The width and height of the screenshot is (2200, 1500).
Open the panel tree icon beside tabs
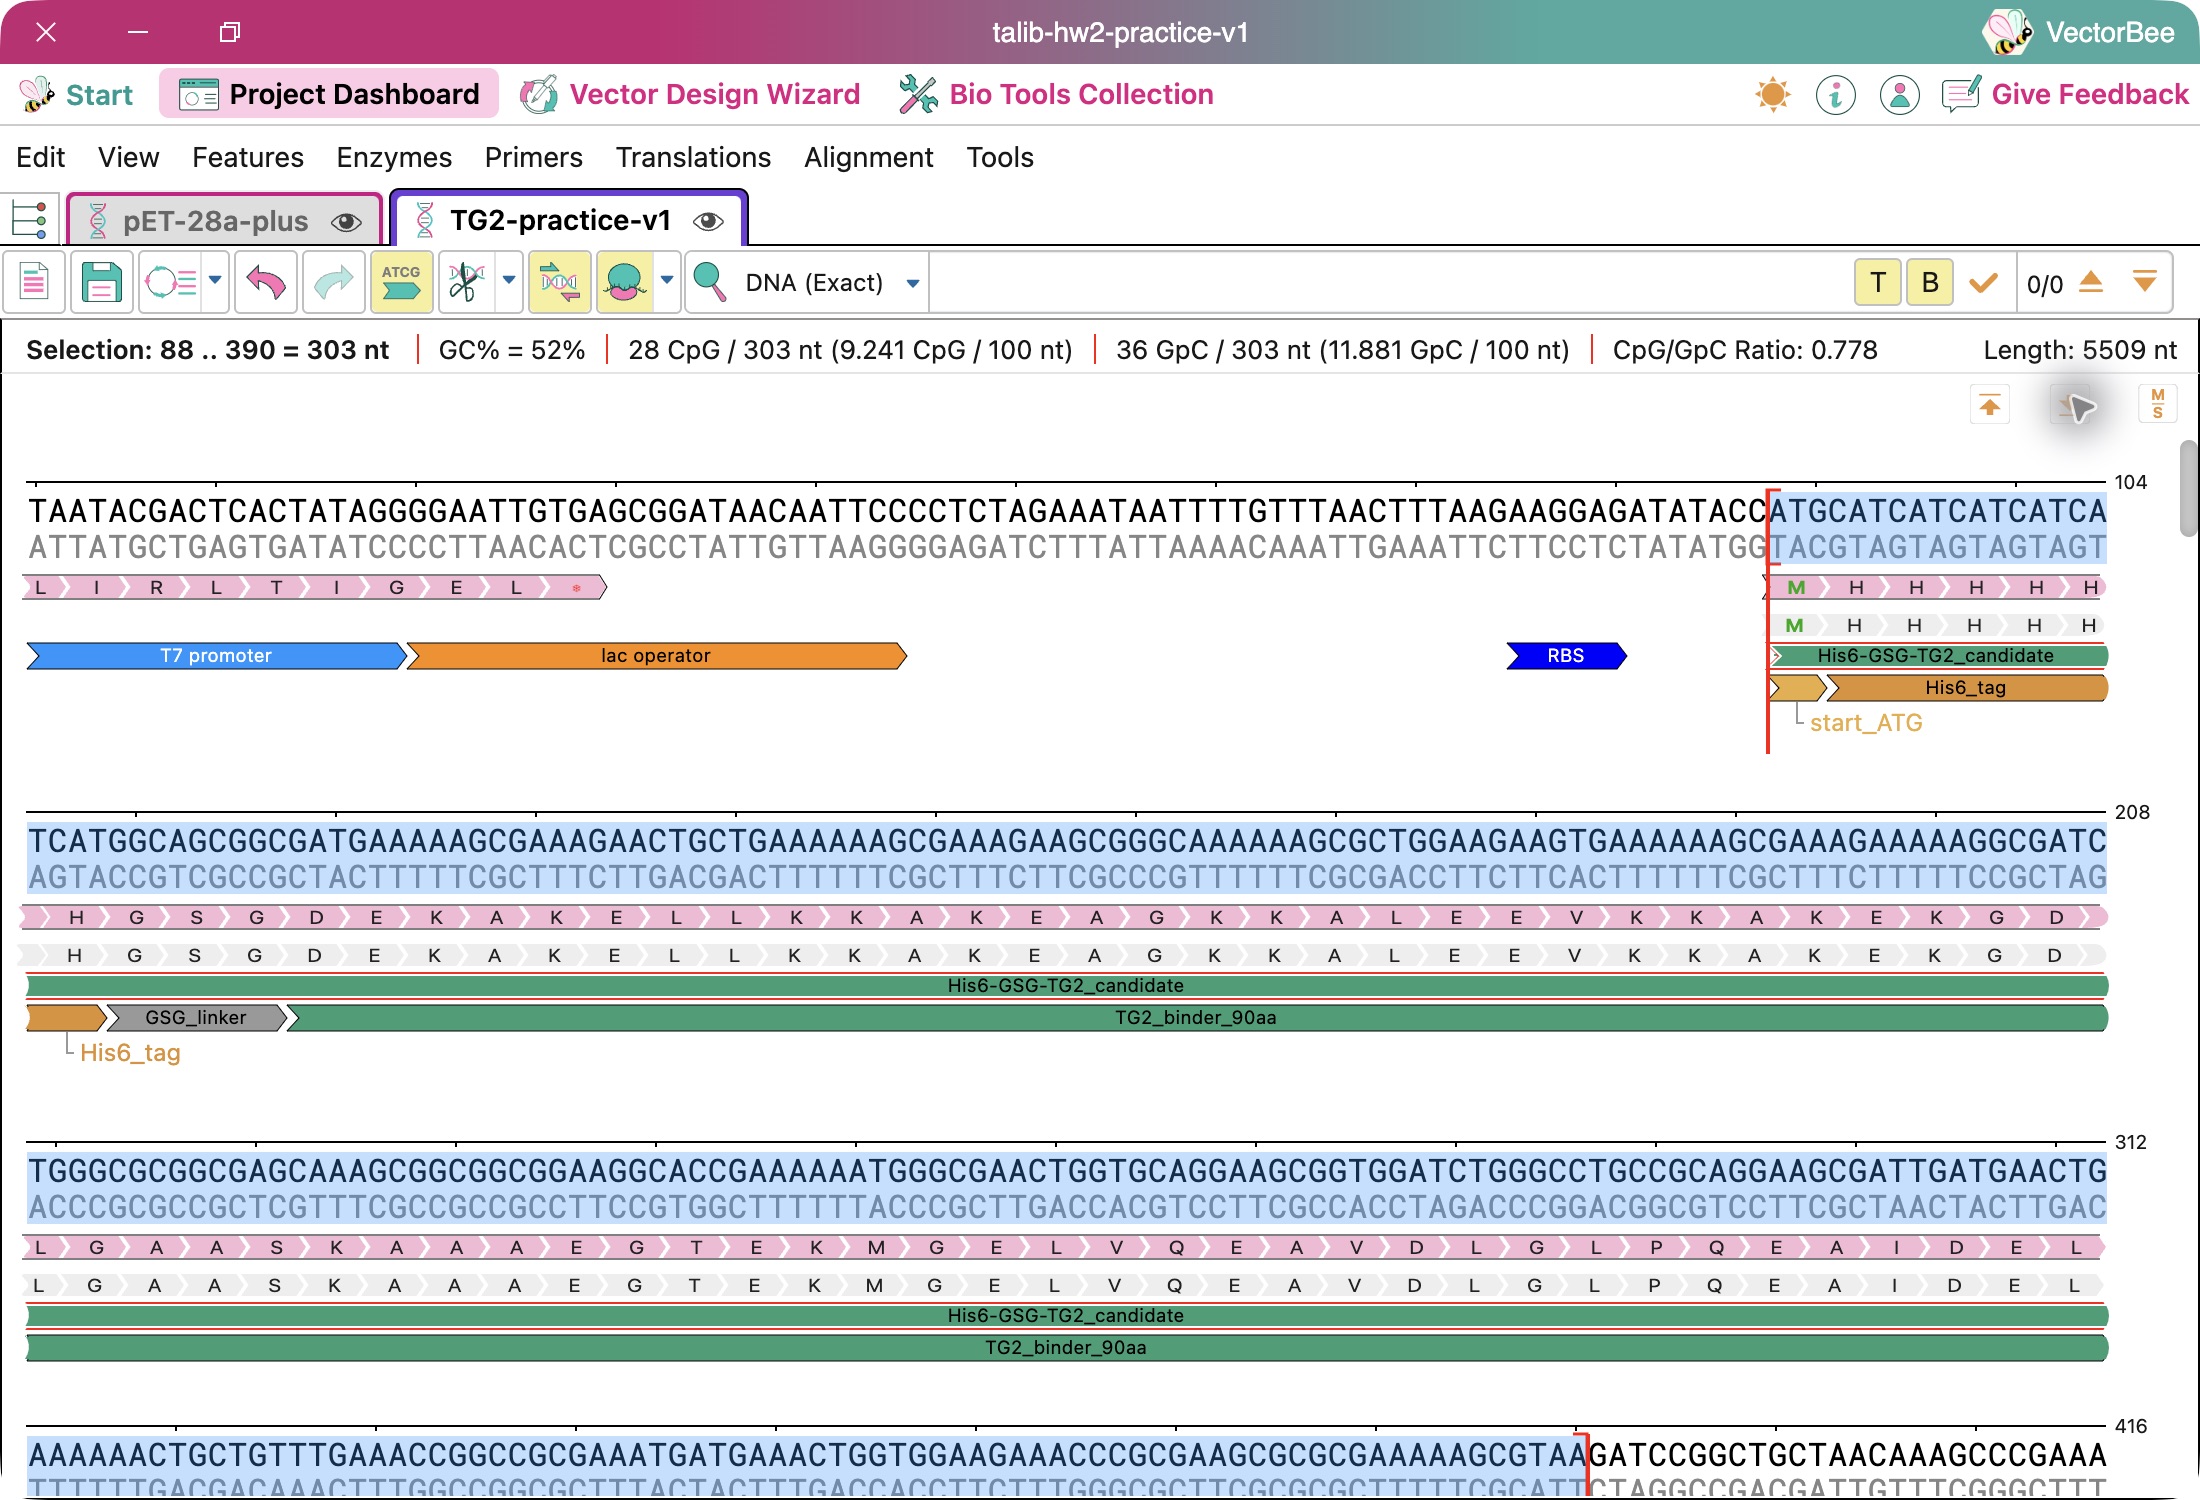pyautogui.click(x=30, y=219)
